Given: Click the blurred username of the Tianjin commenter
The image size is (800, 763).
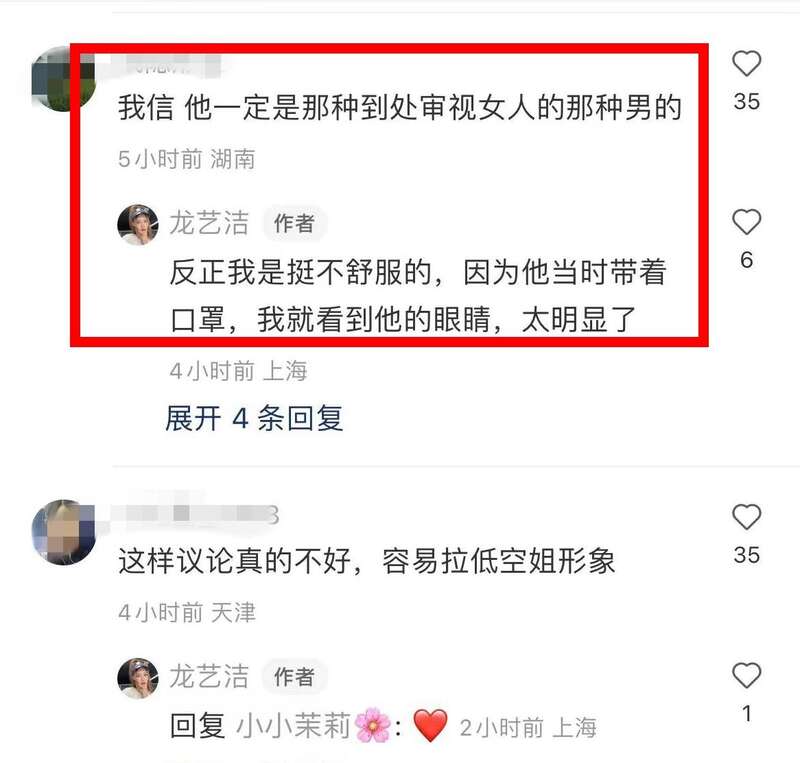Looking at the screenshot, I should coord(195,514).
